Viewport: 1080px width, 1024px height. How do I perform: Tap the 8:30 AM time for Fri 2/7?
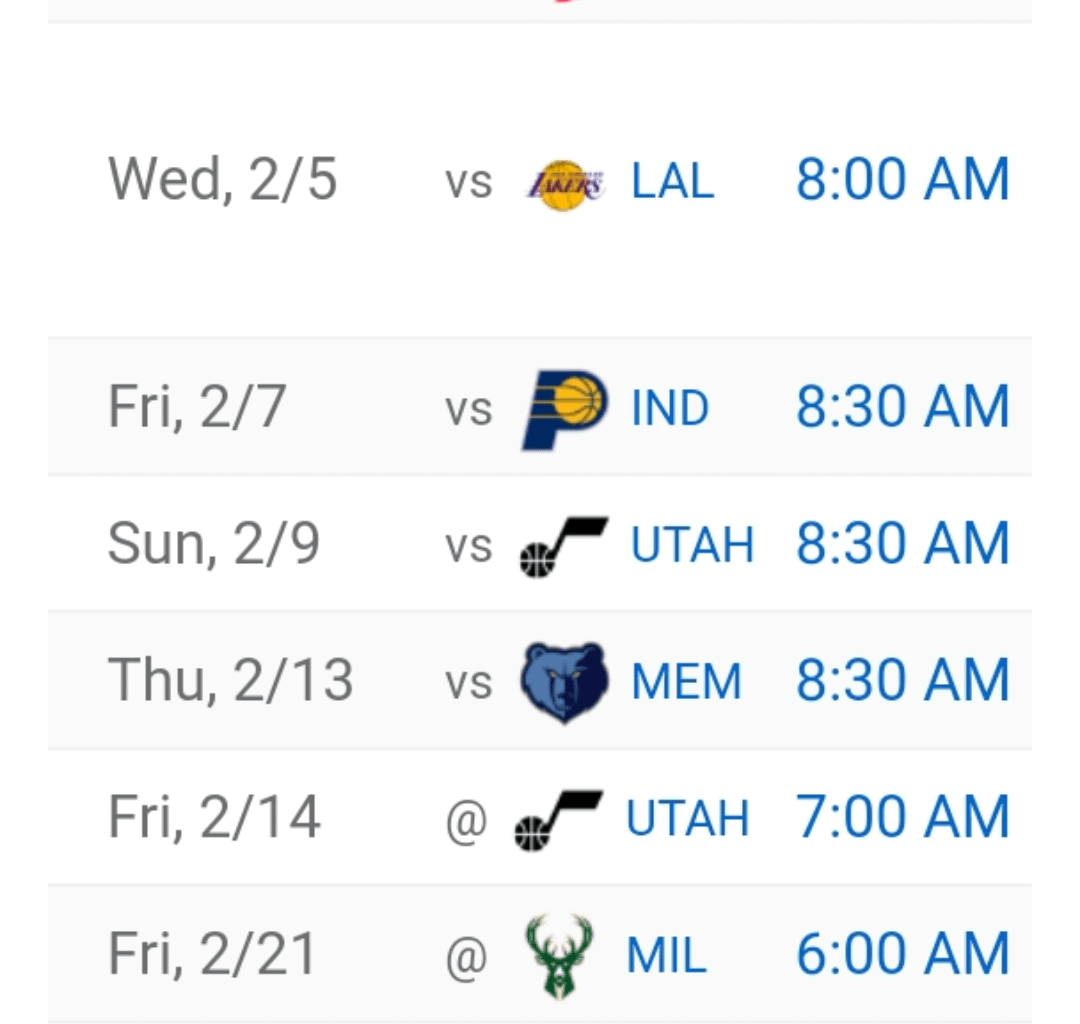[902, 407]
